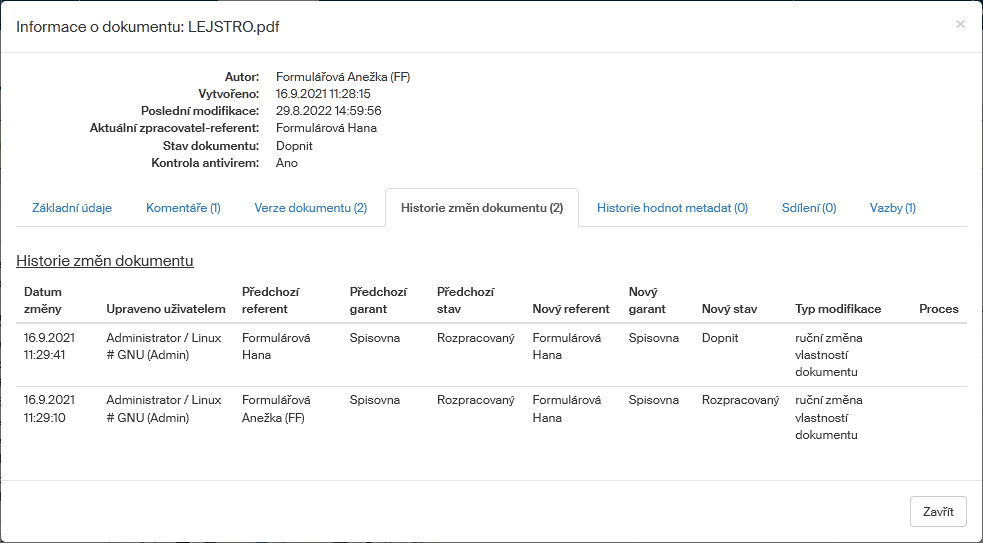Open the Sdílení (0) tab
The image size is (983, 543).
808,208
